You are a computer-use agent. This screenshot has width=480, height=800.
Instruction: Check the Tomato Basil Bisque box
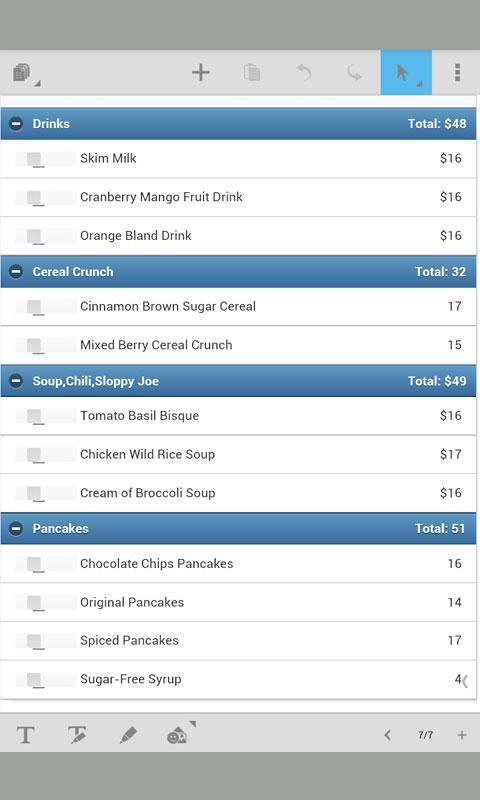pyautogui.click(x=35, y=416)
